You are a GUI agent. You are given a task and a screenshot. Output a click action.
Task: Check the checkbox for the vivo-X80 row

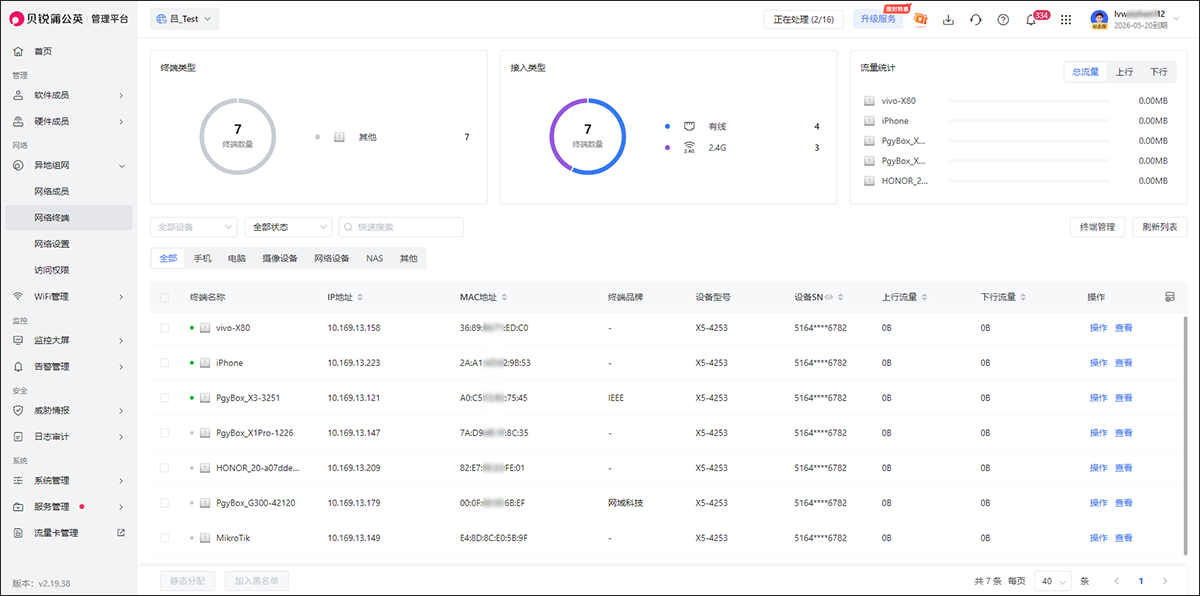tap(166, 328)
